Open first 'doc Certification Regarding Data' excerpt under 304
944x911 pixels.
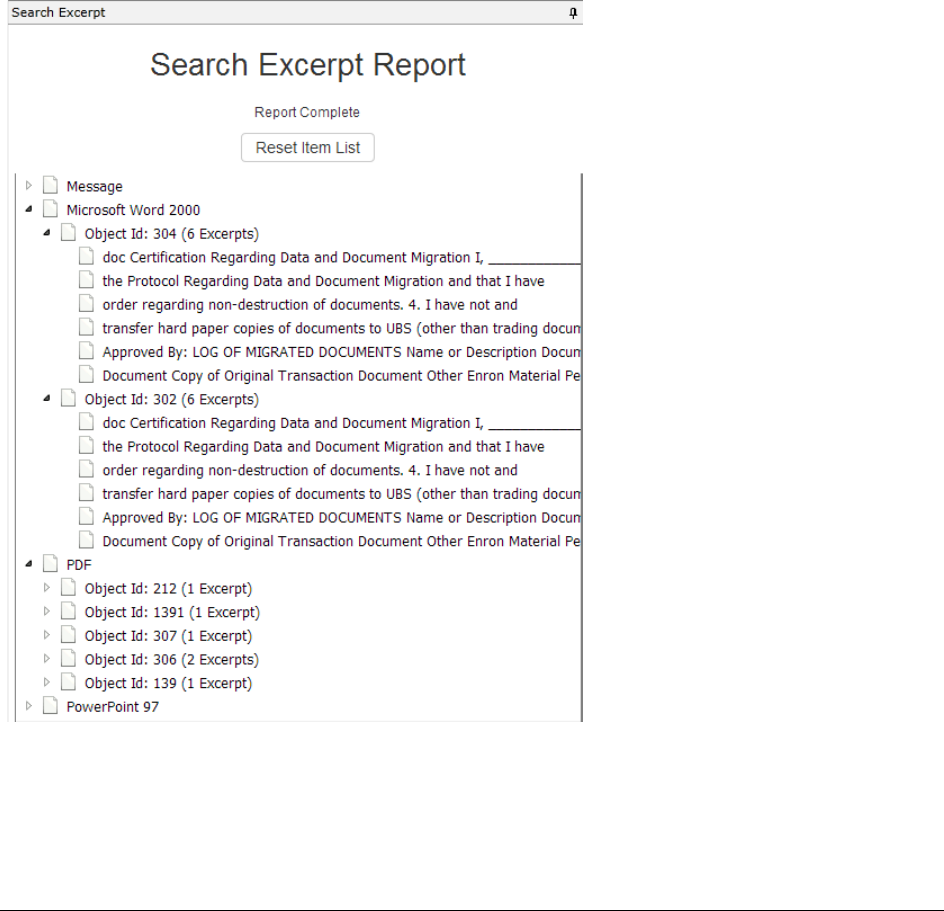(x=341, y=258)
